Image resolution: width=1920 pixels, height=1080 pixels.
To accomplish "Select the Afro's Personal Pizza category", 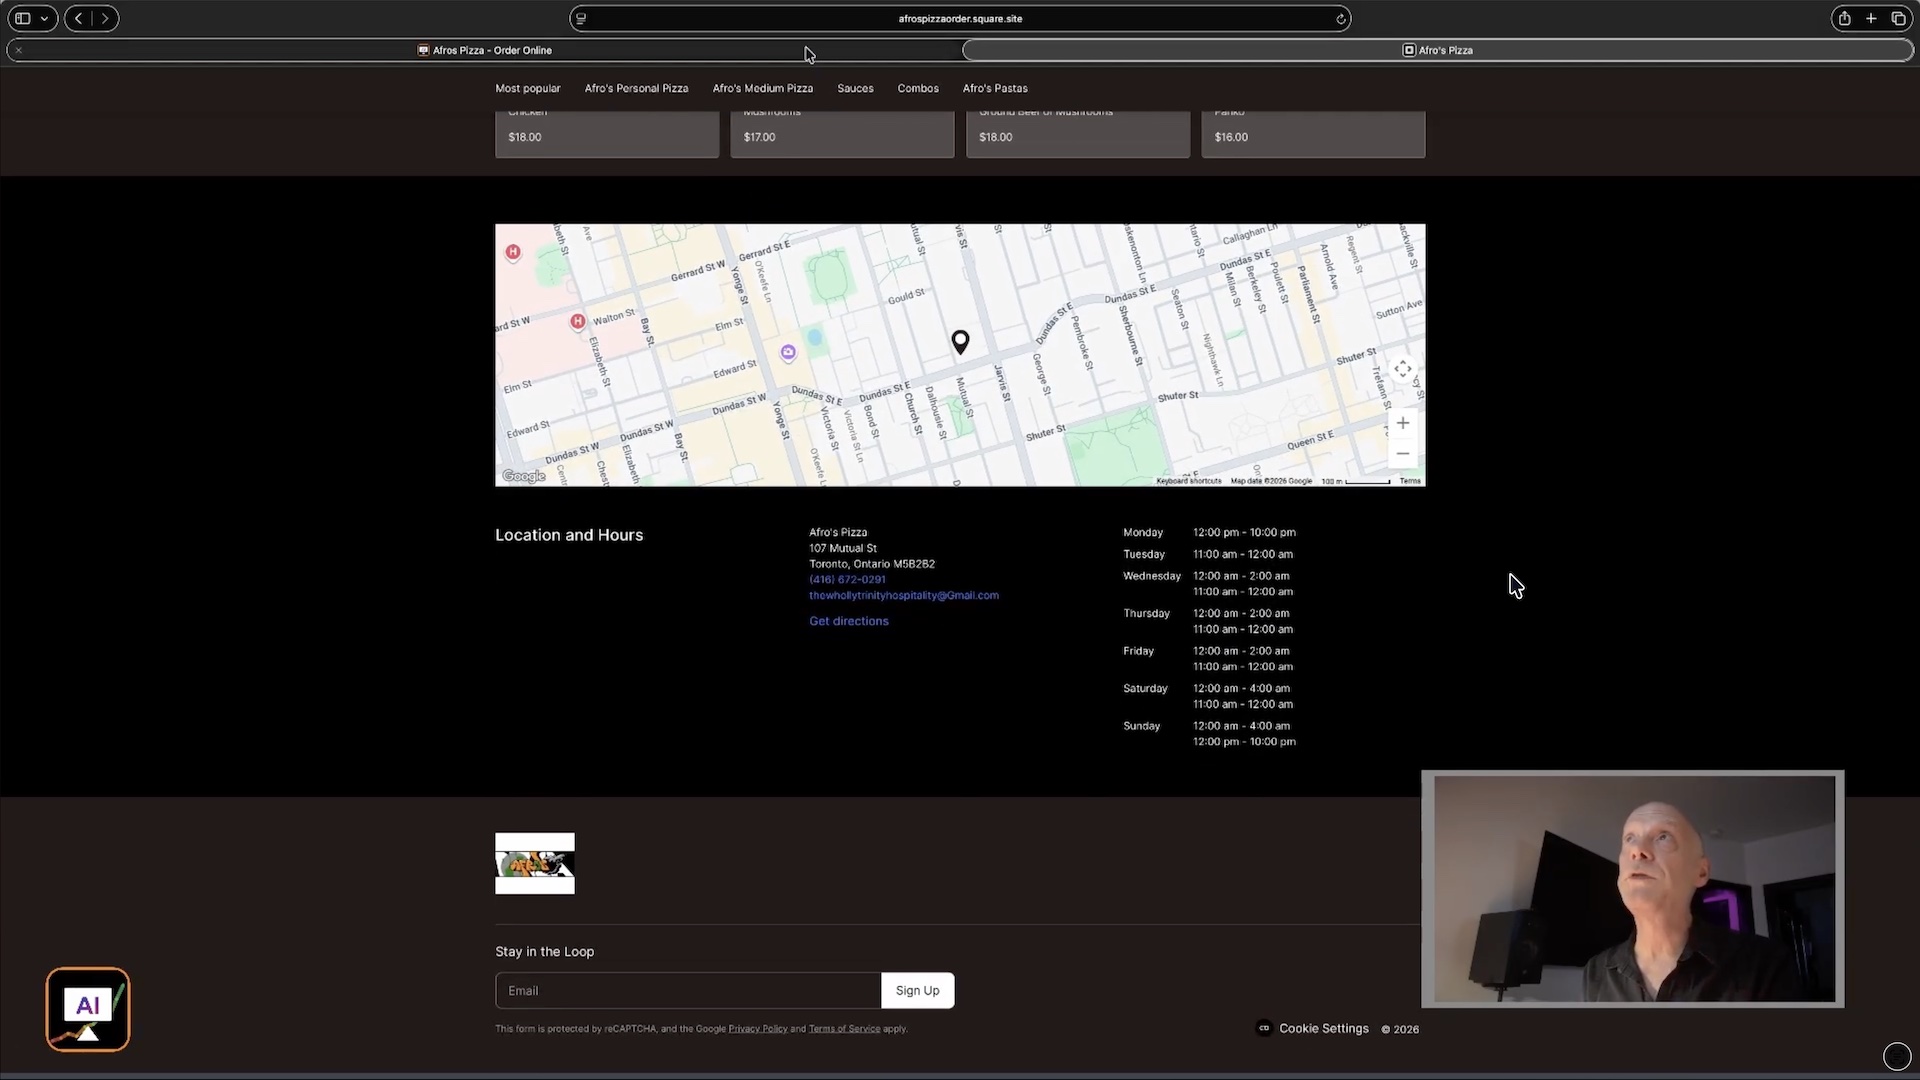I will (x=636, y=88).
